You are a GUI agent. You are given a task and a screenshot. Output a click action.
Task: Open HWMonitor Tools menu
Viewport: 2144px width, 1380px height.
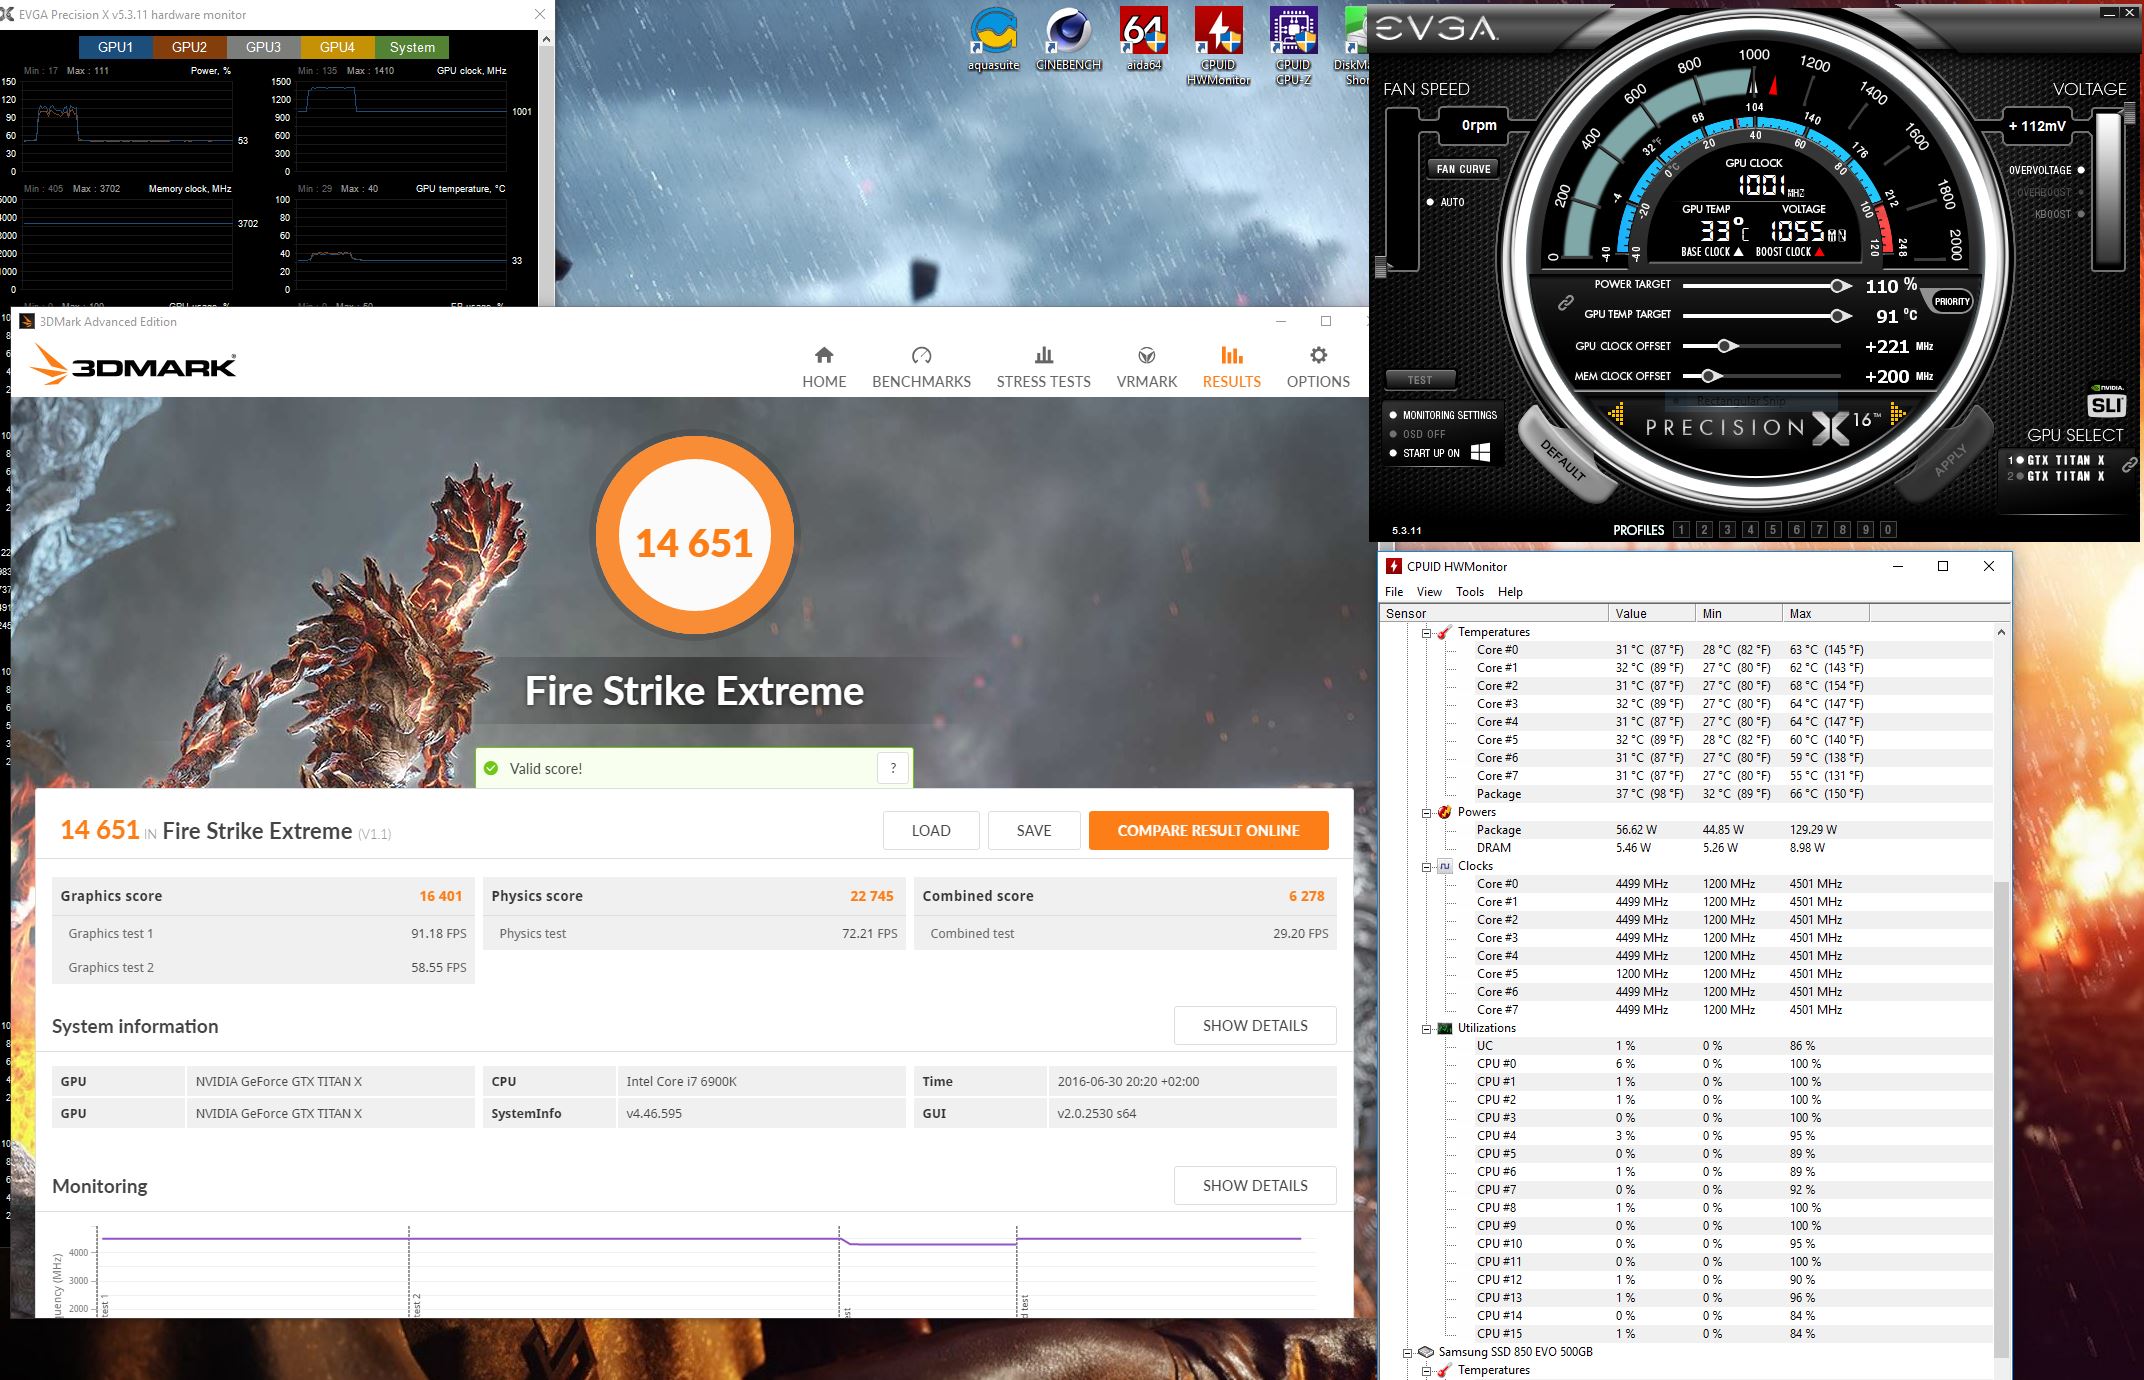point(1470,592)
